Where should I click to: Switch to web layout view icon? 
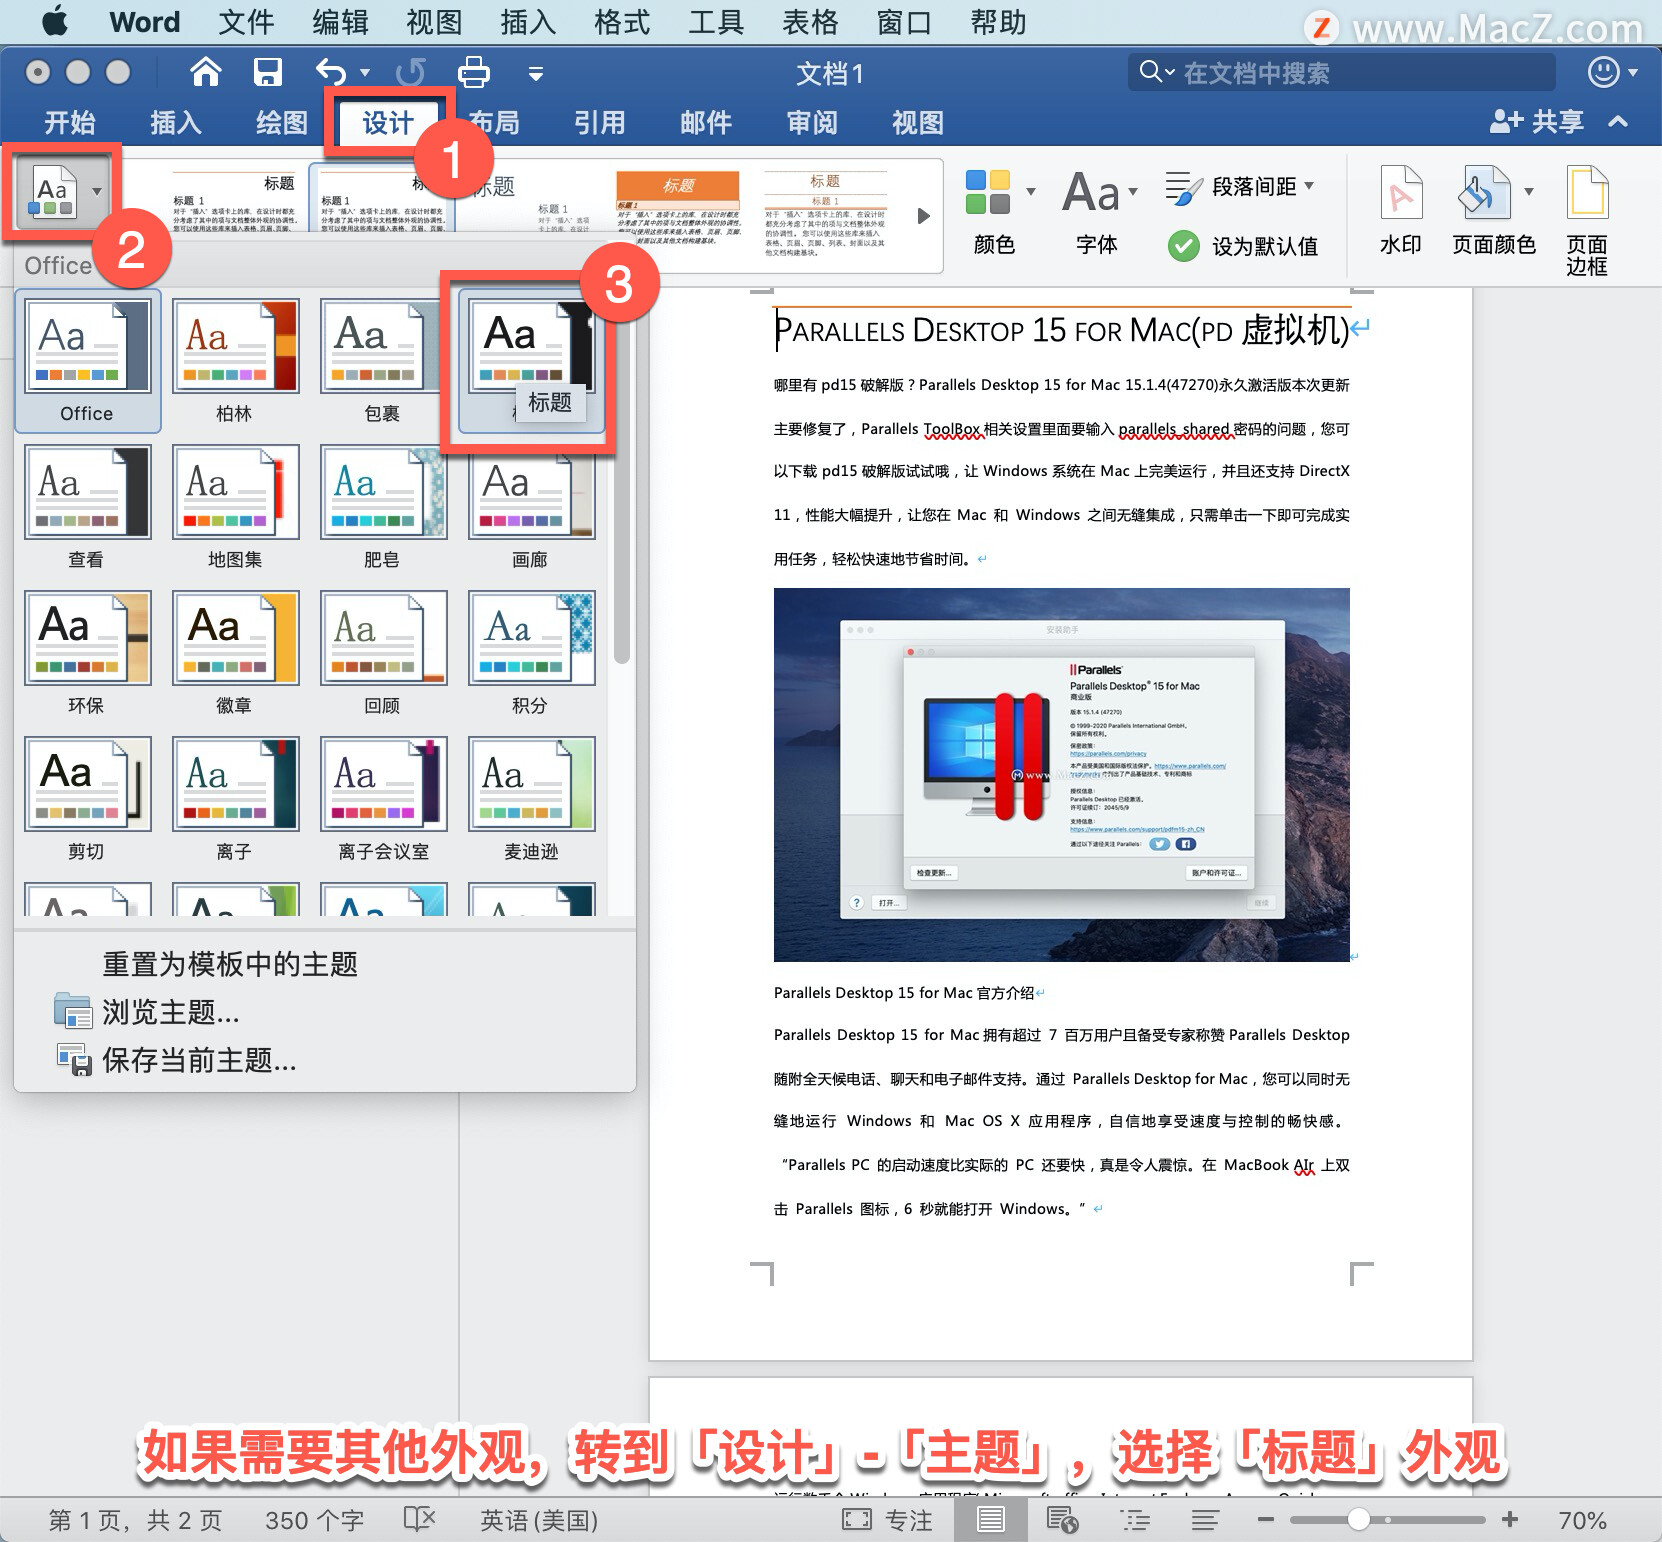pyautogui.click(x=1062, y=1521)
